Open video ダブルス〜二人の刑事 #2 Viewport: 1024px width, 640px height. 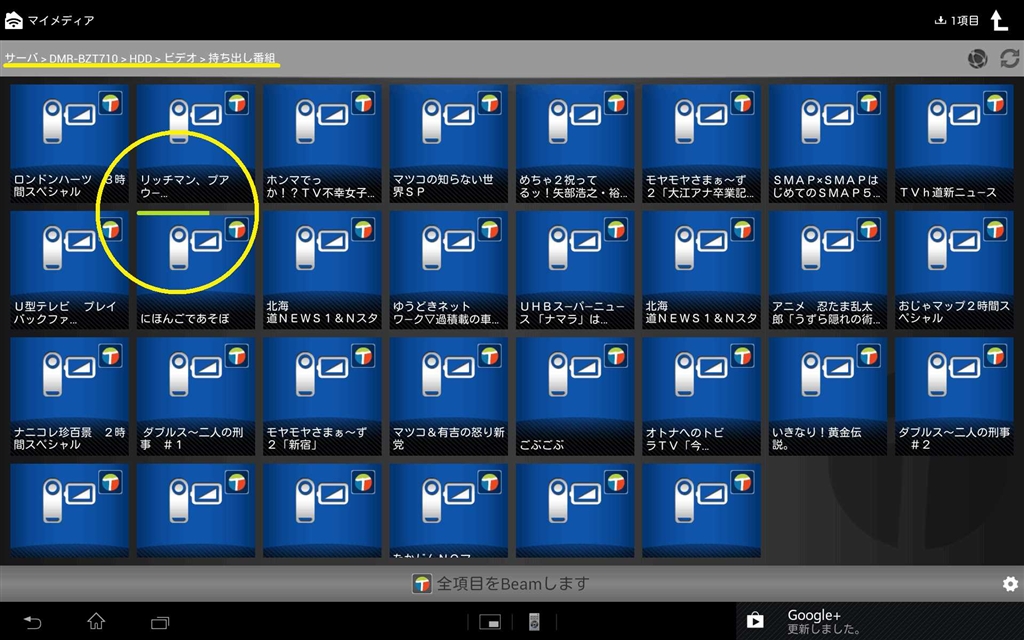point(954,396)
